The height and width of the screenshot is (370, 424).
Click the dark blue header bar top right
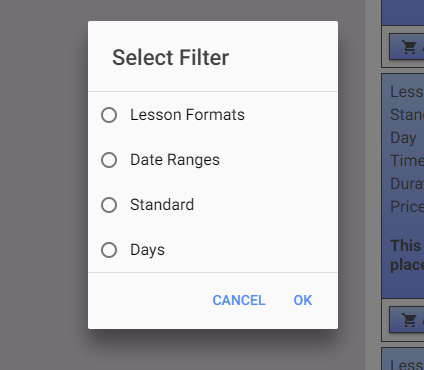tap(403, 12)
